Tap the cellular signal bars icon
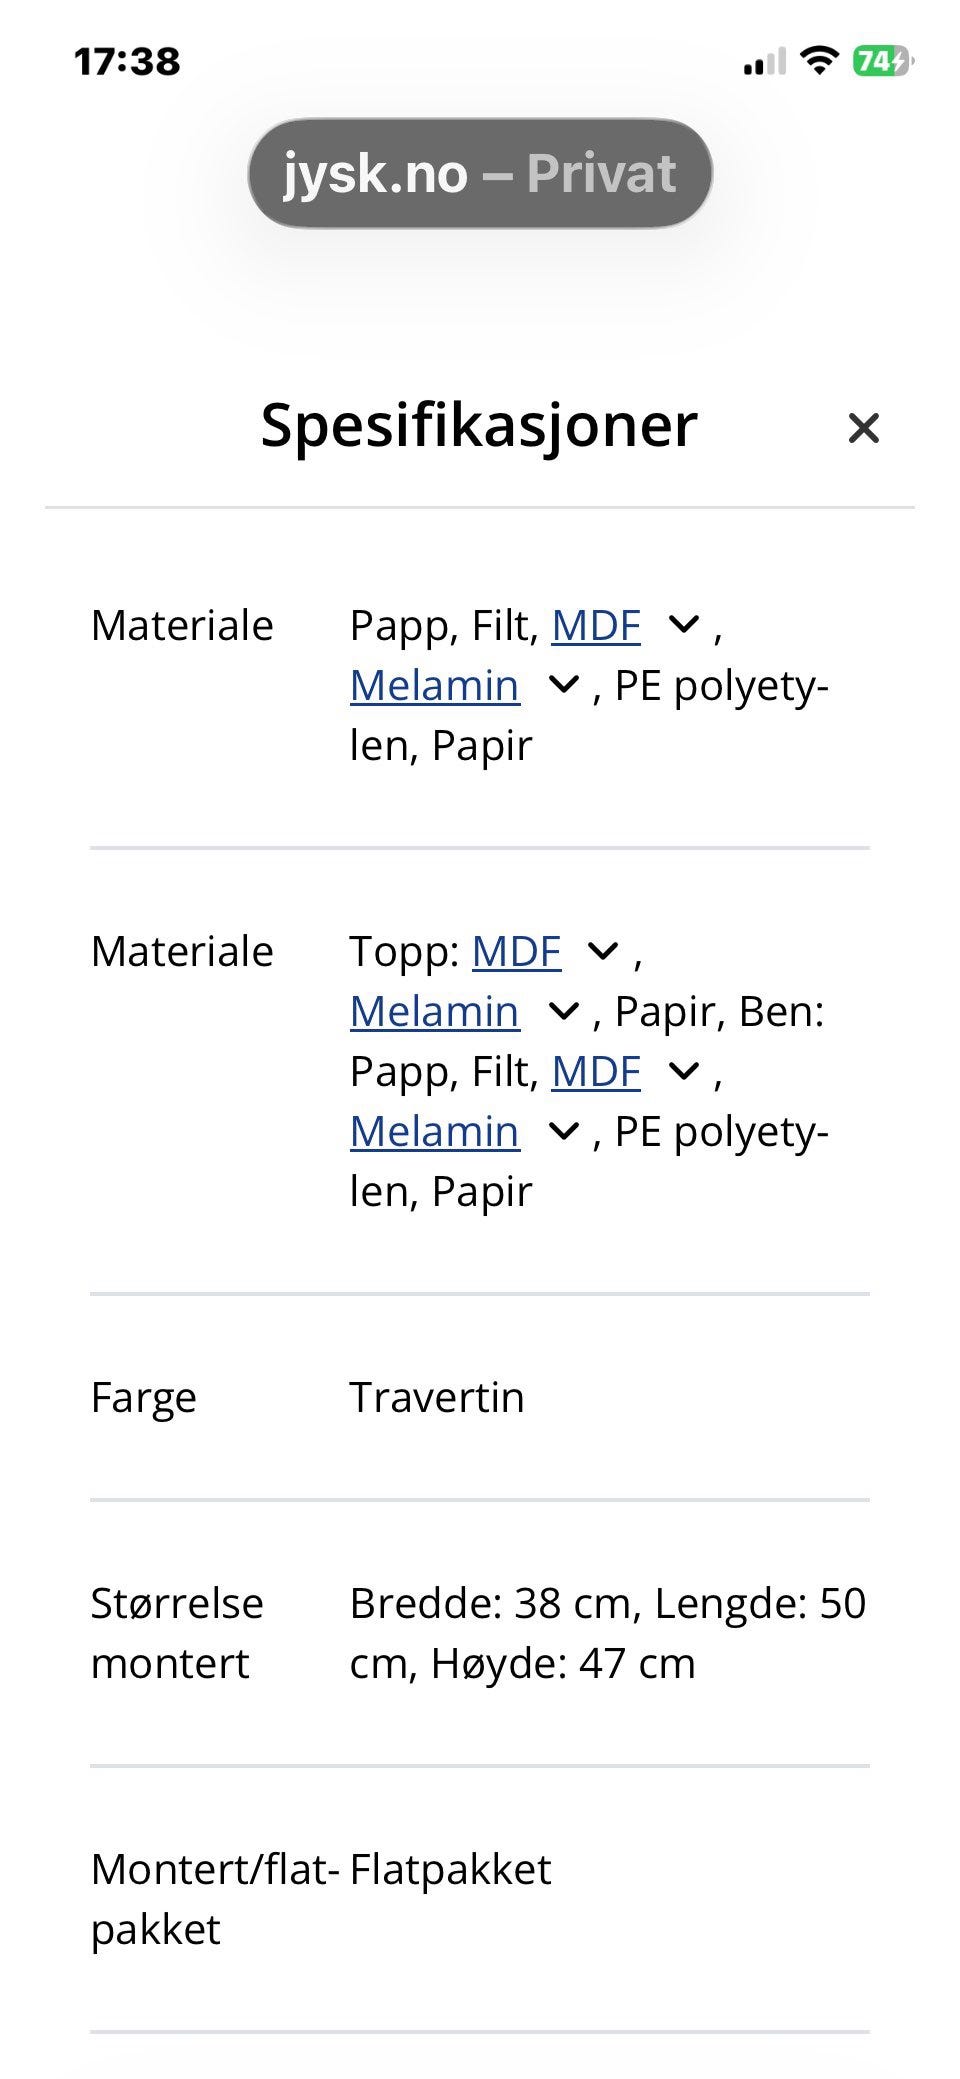960x2079 pixels. (x=765, y=62)
